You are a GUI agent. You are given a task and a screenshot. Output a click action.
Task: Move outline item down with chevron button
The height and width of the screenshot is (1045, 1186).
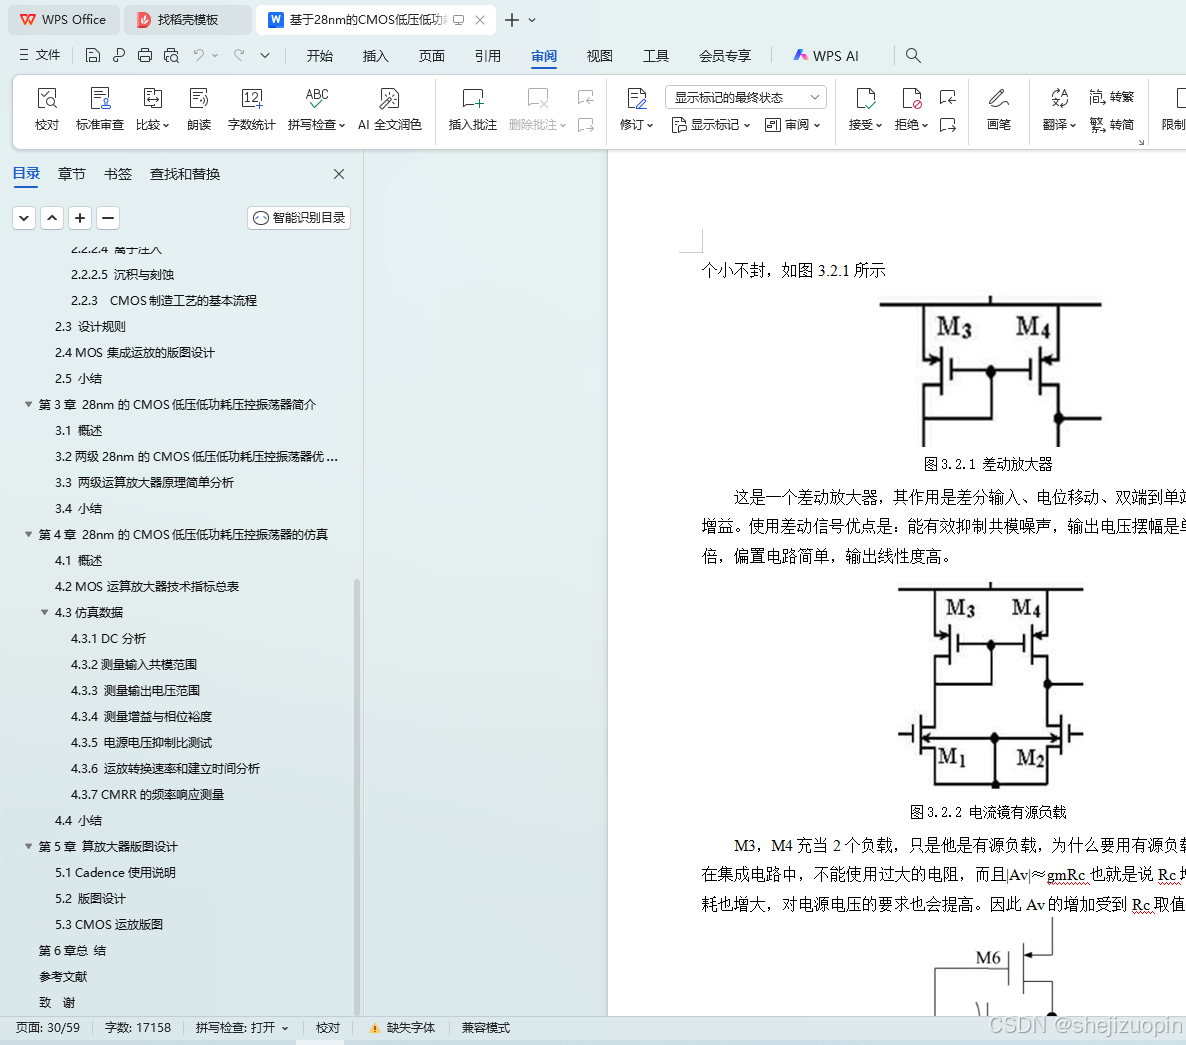24,218
